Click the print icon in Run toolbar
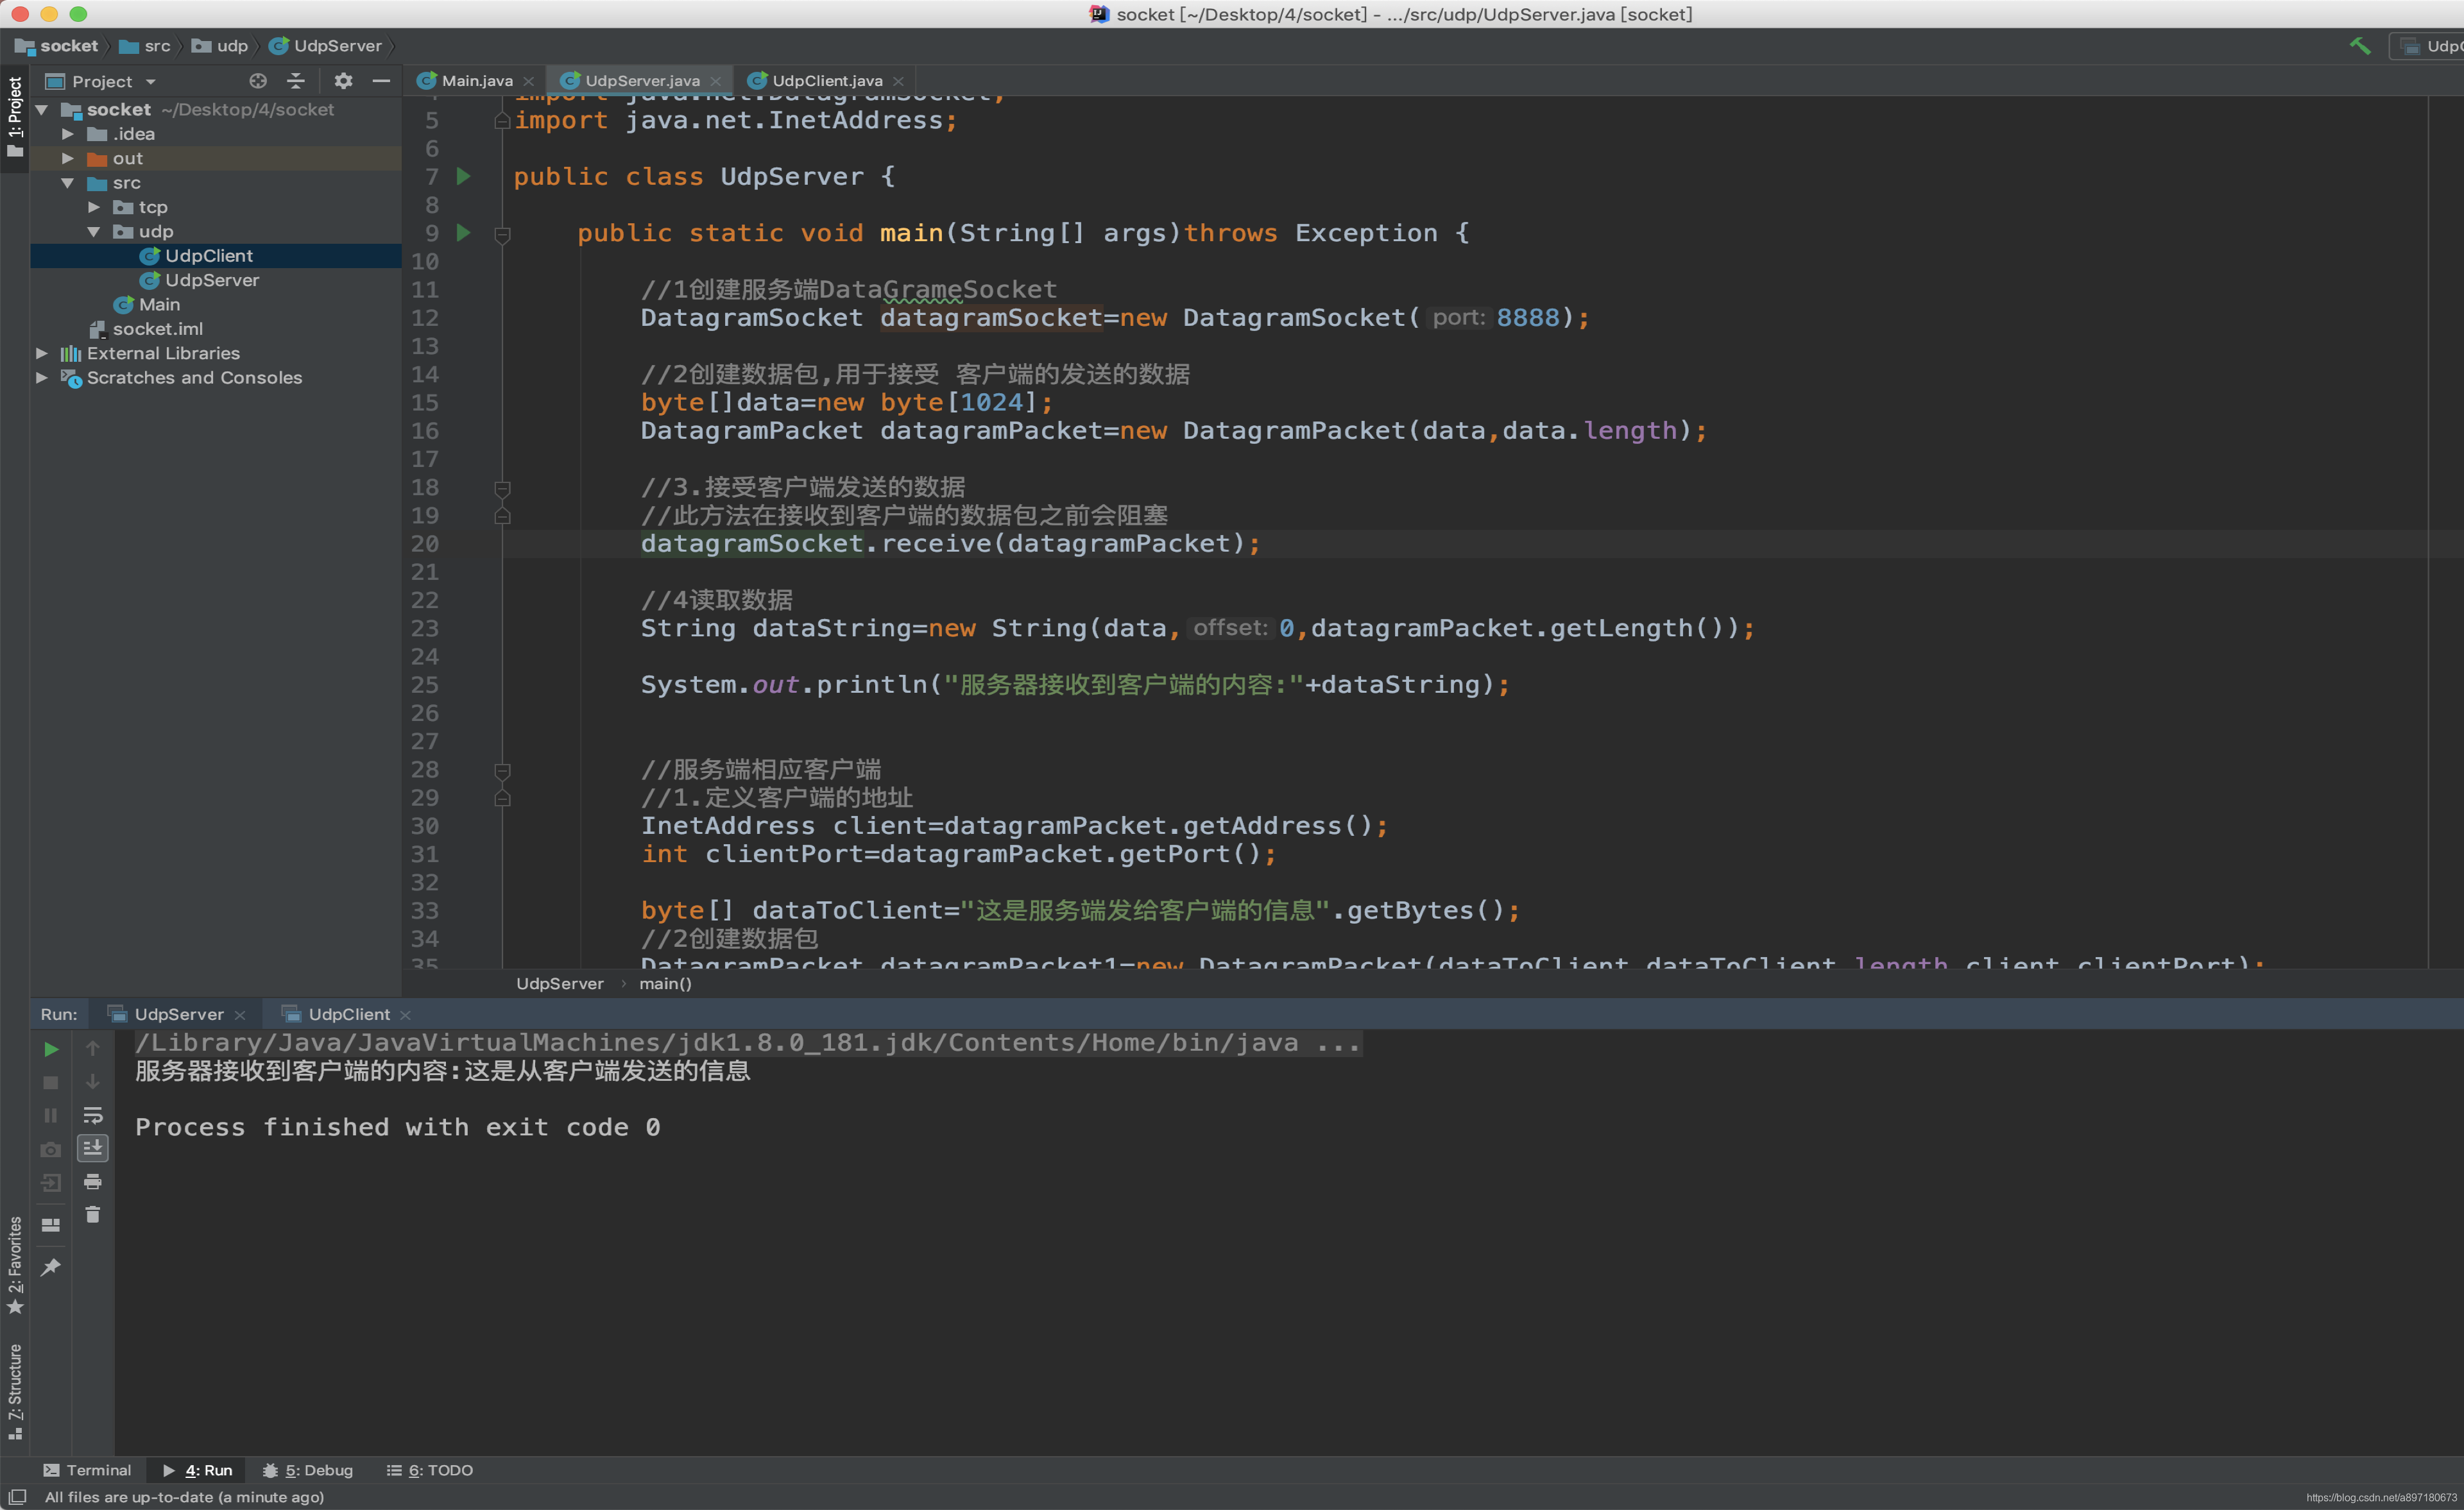The image size is (2464, 1510). 93,1182
